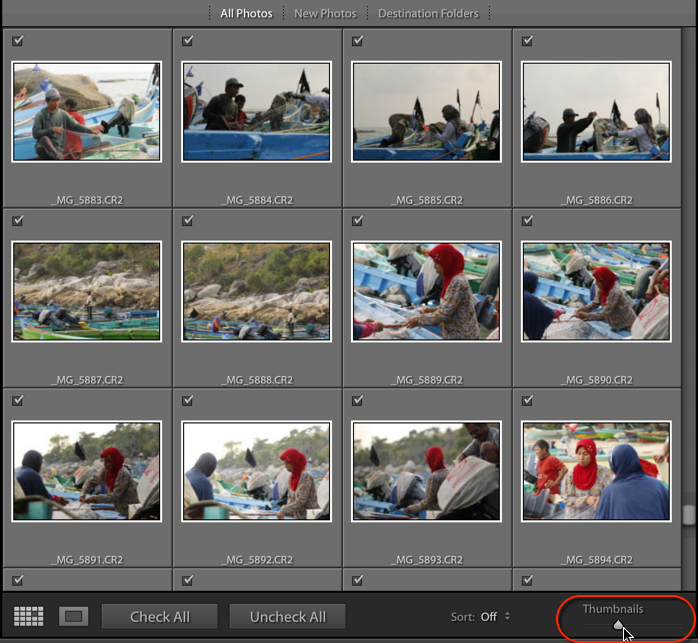This screenshot has width=698, height=643.
Task: Uncheck the checkbox for _MG_5883.CR2
Action: [x=18, y=41]
